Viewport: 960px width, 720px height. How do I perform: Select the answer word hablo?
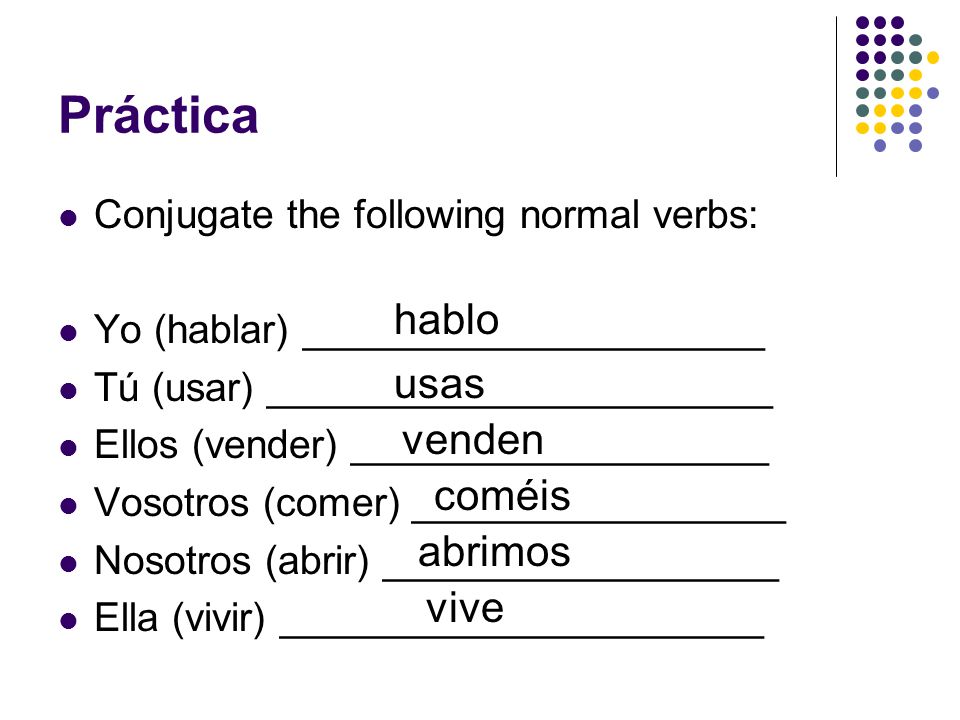click(447, 320)
